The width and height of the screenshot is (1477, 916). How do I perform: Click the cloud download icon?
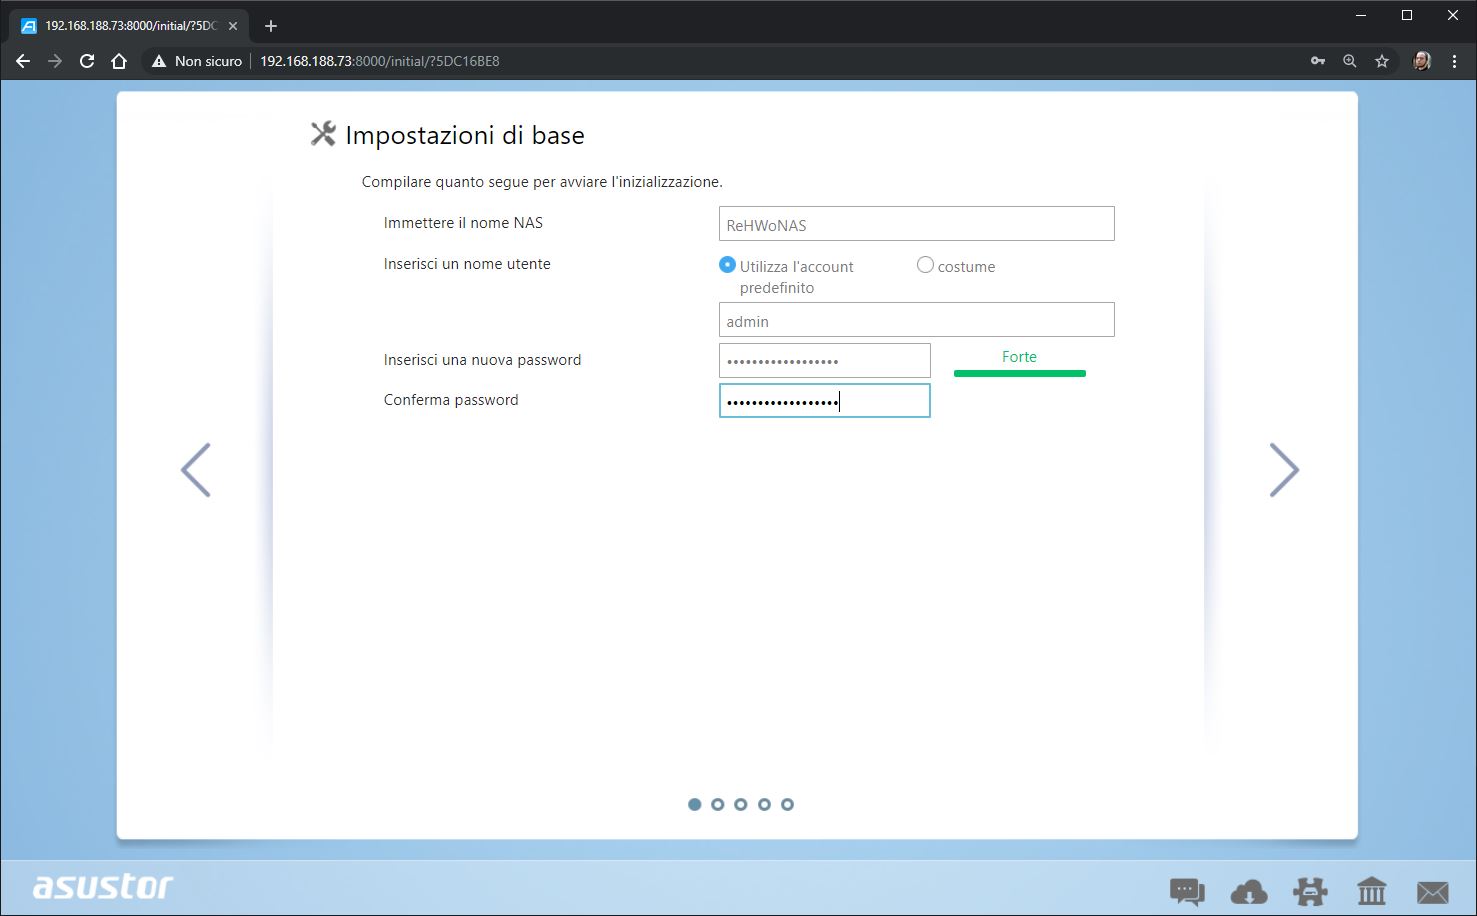coord(1249,890)
